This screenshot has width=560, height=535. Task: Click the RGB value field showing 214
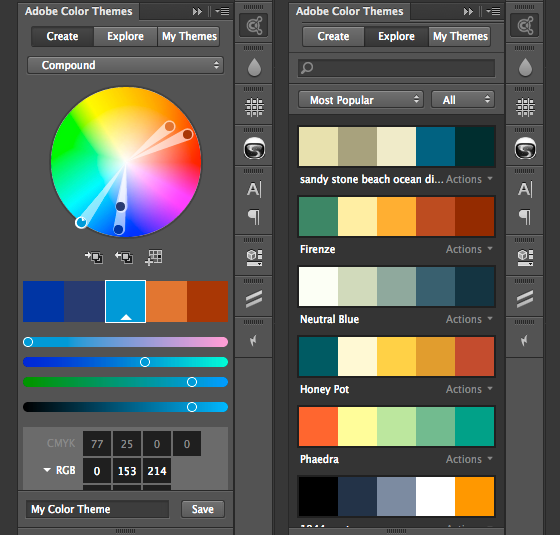pyautogui.click(x=157, y=471)
